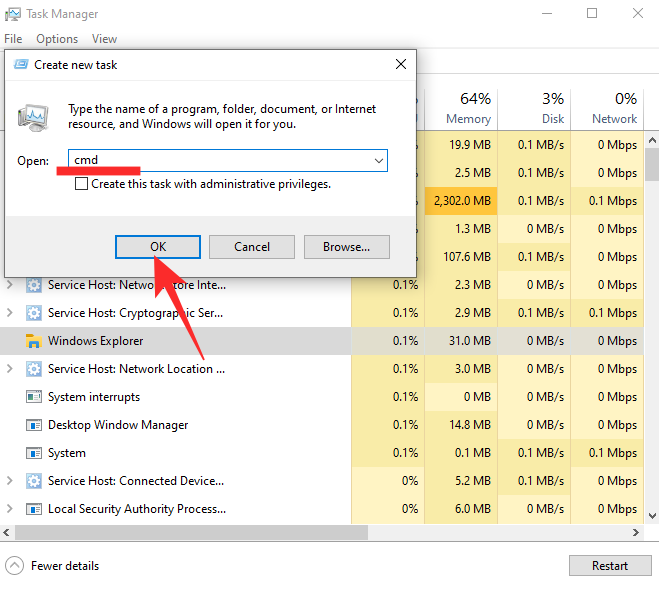659x589 pixels.
Task: Maximize the Task Manager window
Action: (592, 13)
